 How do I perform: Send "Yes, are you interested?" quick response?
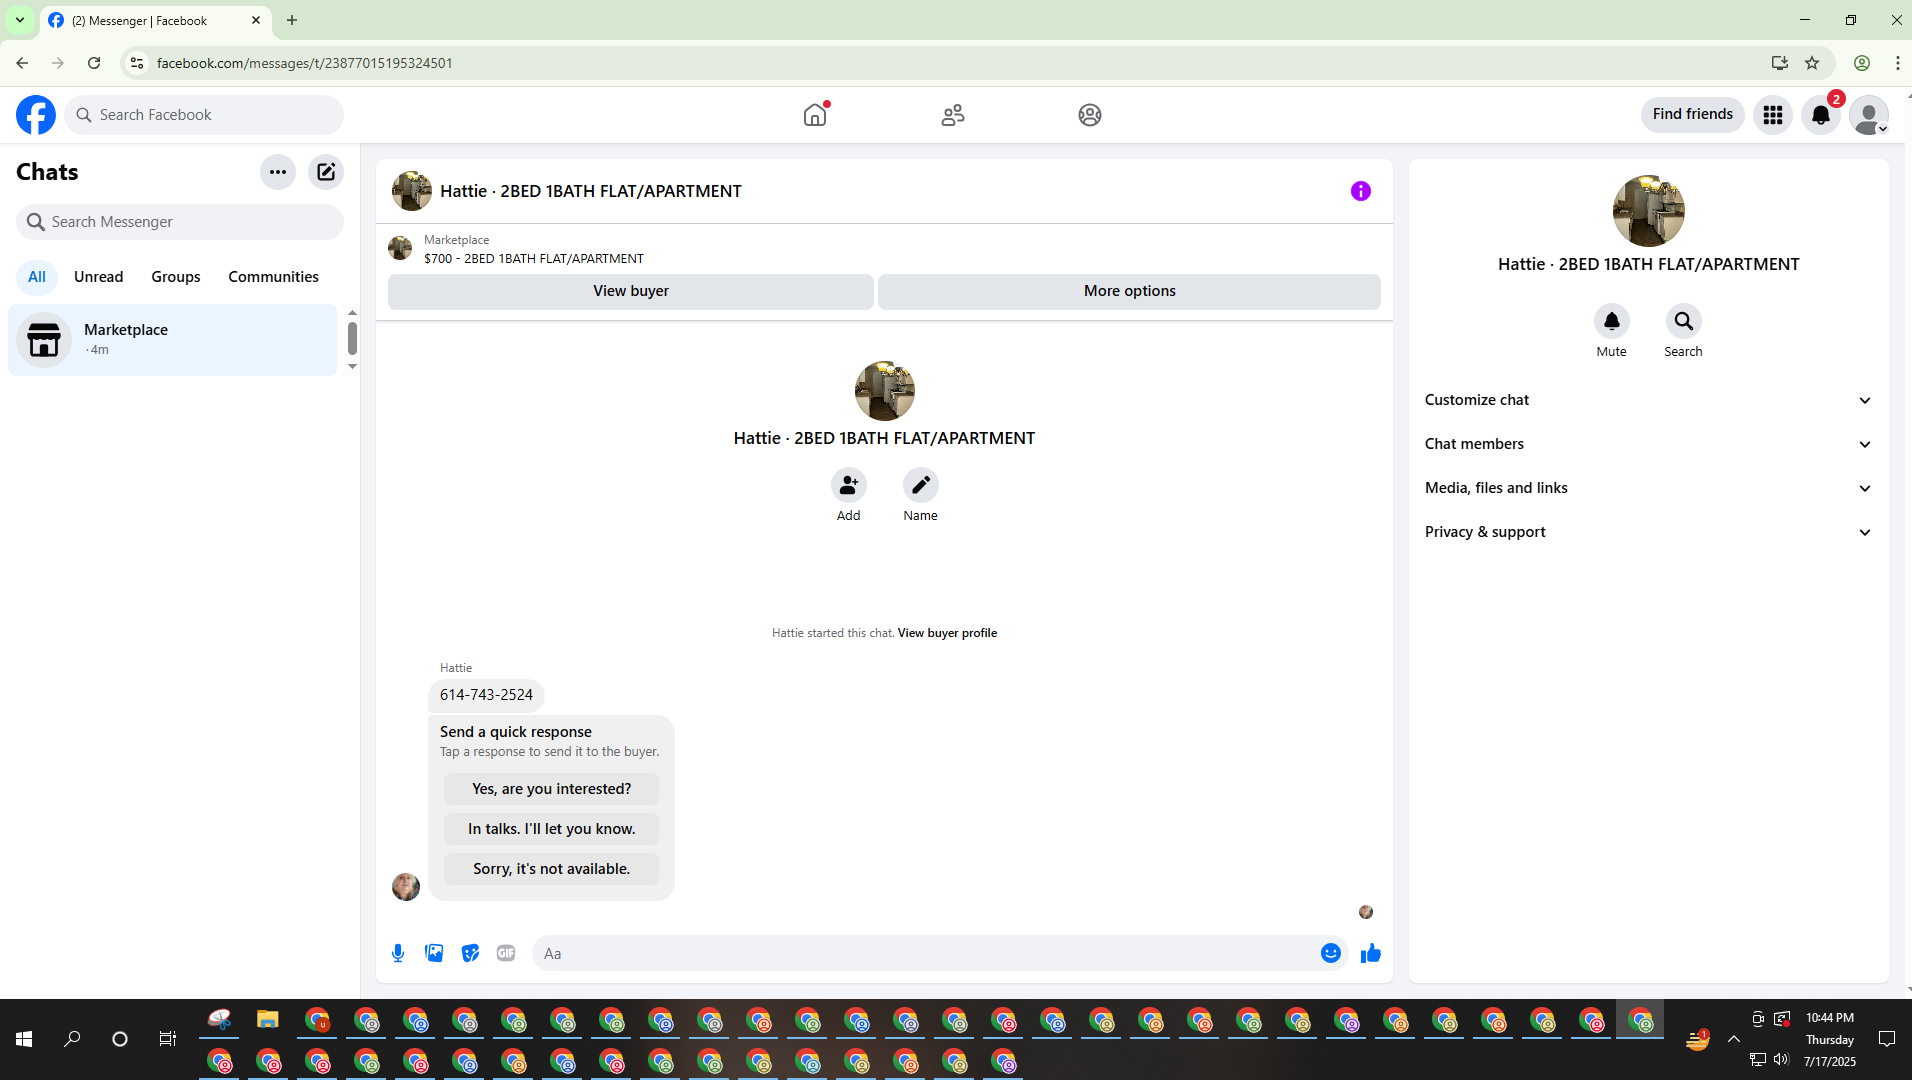coord(552,789)
